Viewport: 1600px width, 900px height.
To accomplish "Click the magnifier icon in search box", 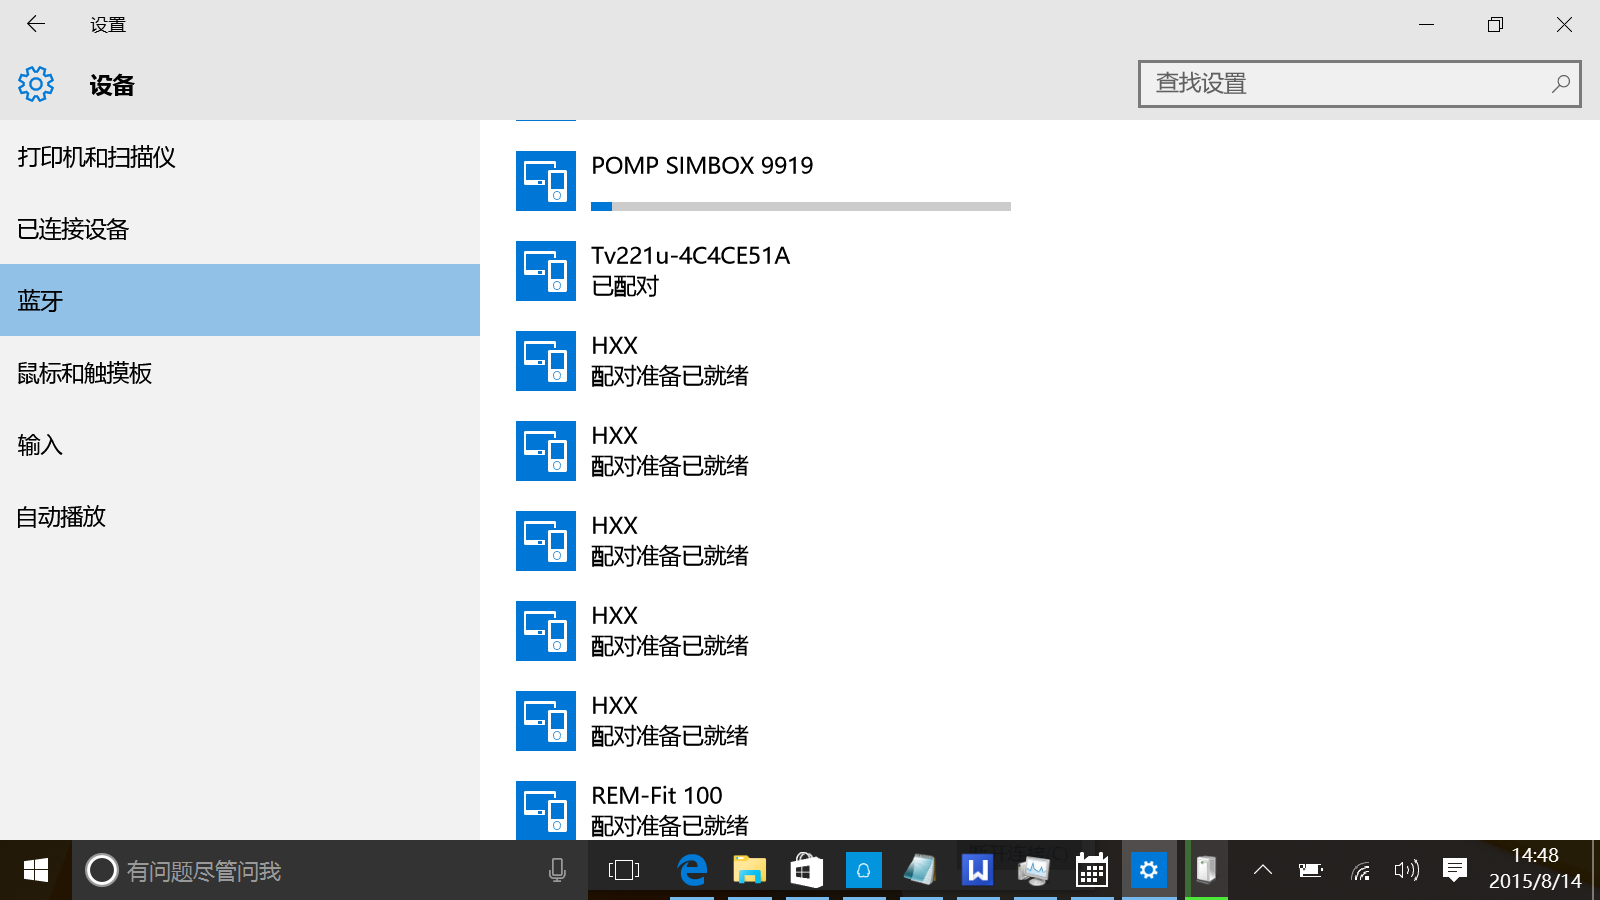I will click(1560, 84).
